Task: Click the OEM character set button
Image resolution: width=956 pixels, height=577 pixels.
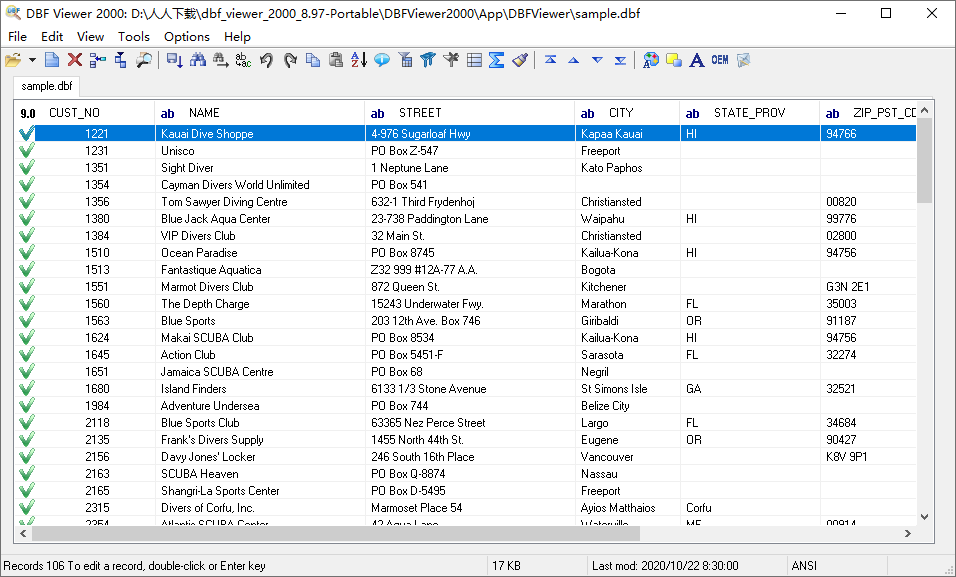Action: pos(720,60)
